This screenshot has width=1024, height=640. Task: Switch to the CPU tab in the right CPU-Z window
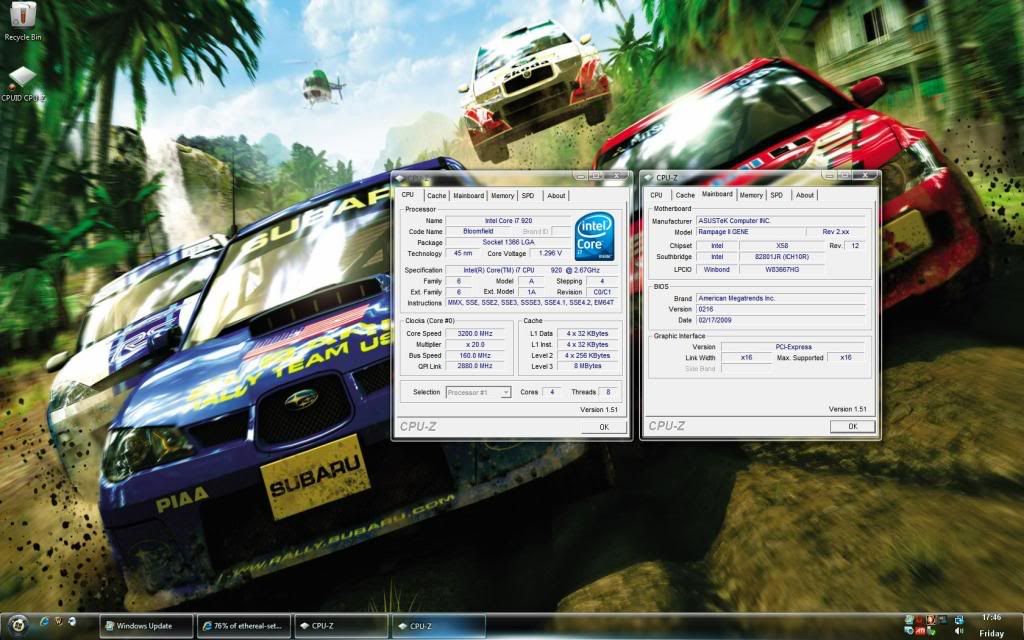tap(656, 195)
